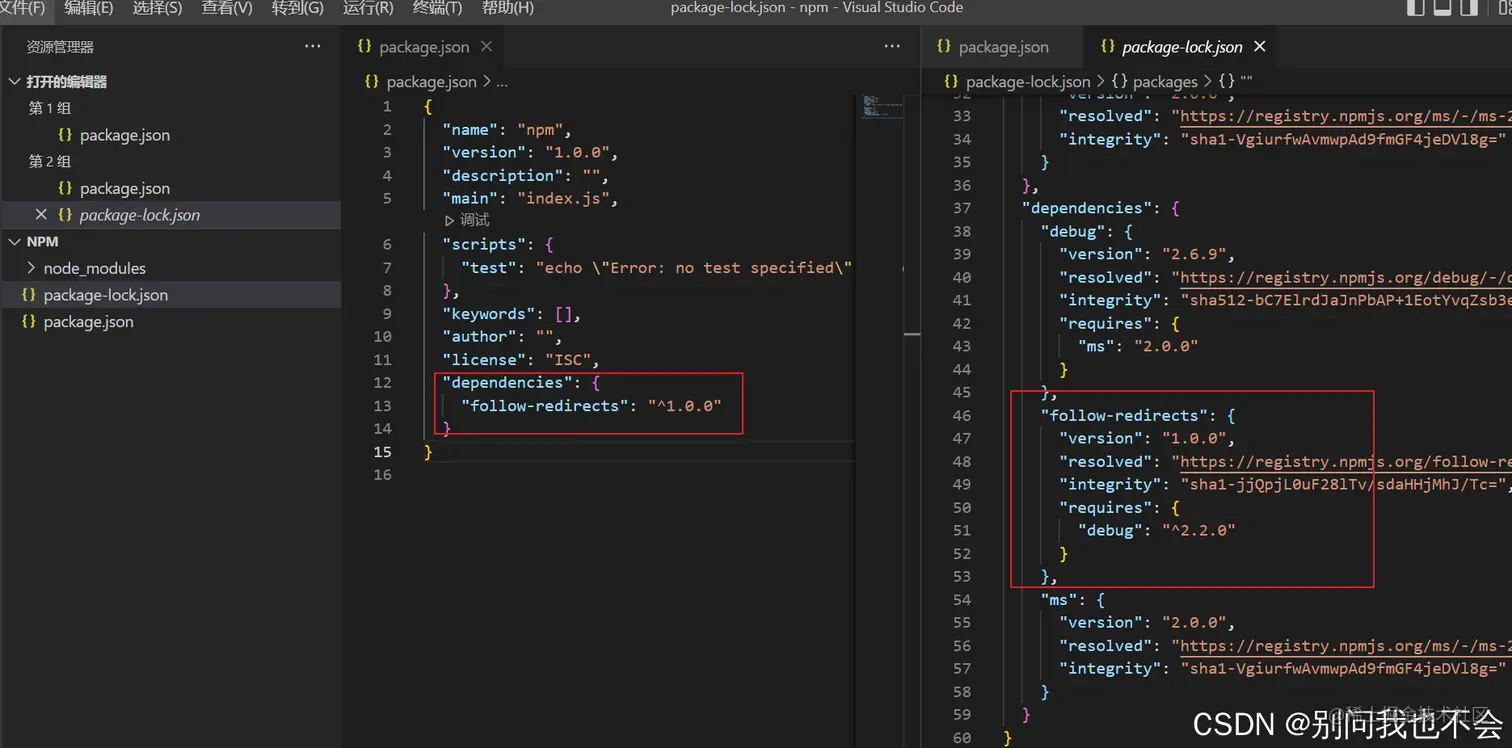
Task: Open the 帮助(H) menu
Action: click(x=508, y=8)
